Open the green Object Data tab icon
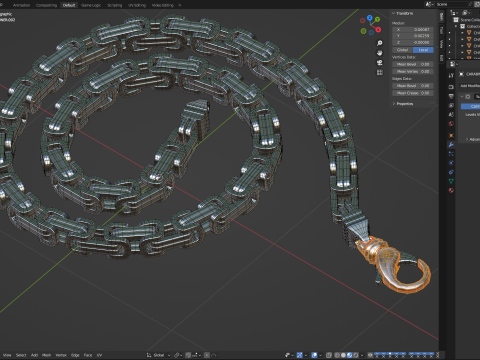 451,181
